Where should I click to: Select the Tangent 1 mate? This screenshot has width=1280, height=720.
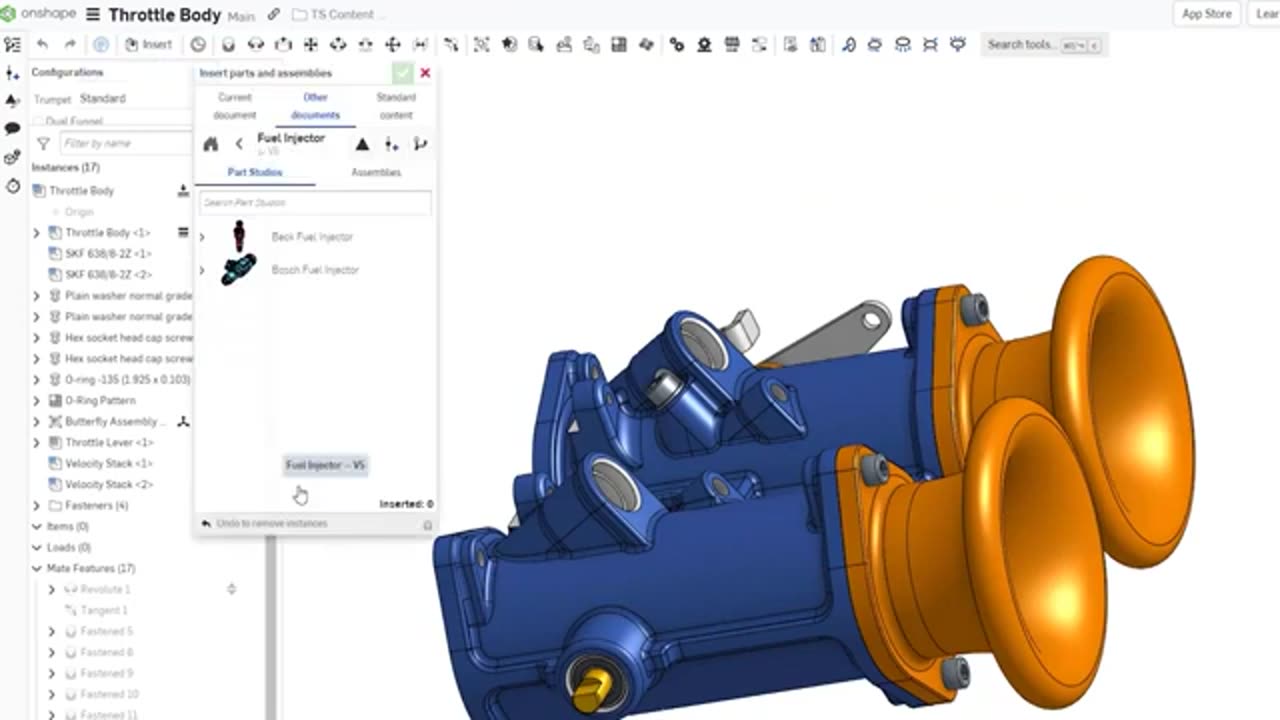tap(103, 611)
